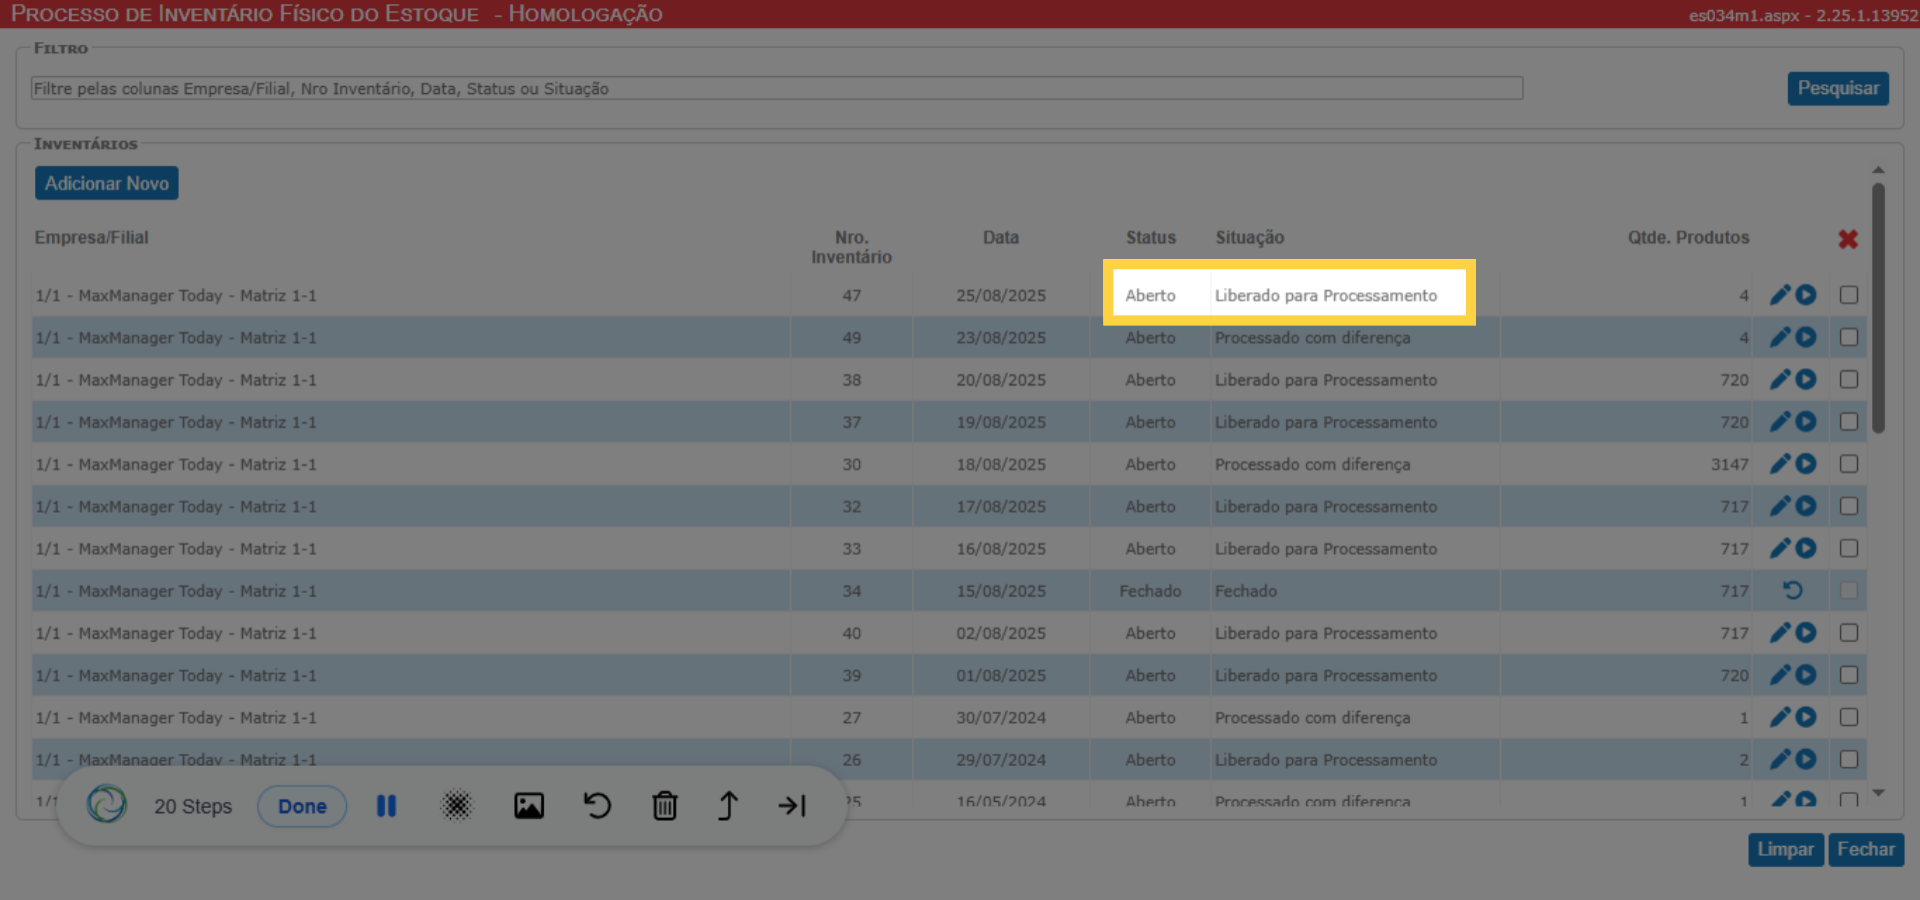Click the recorder logo icon

(107, 804)
